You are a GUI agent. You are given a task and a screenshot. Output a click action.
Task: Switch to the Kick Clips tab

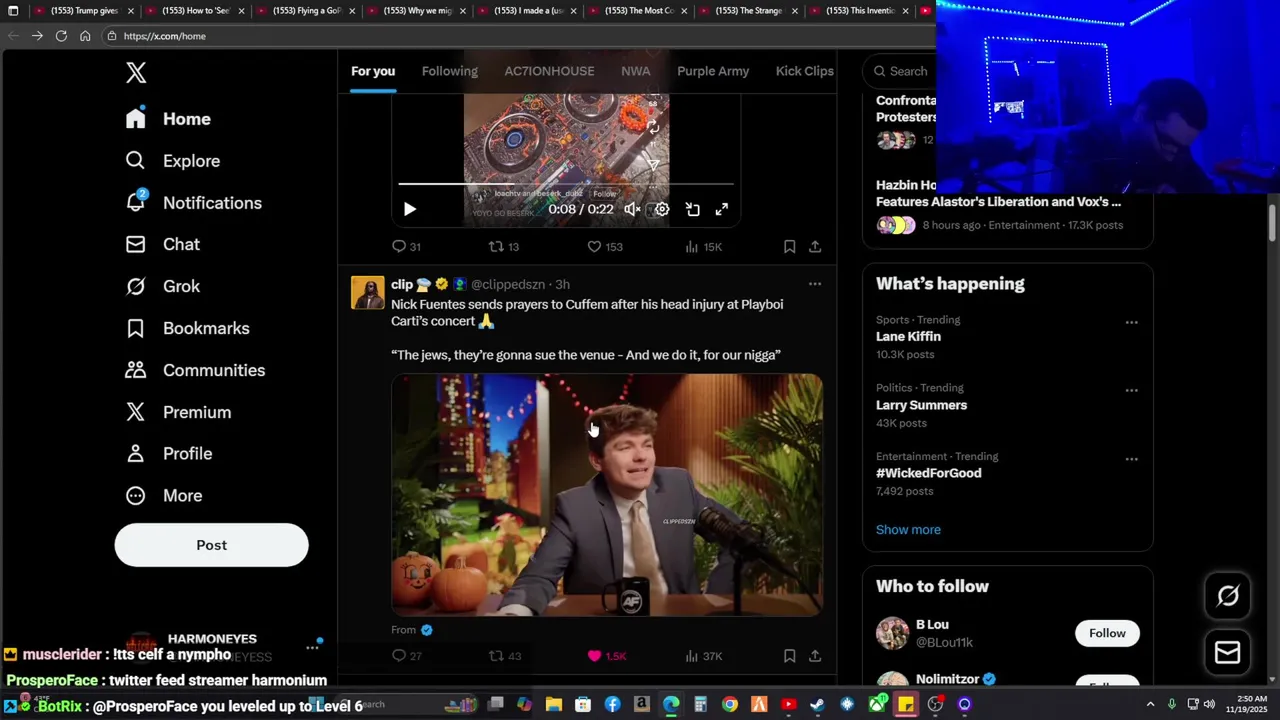click(804, 71)
